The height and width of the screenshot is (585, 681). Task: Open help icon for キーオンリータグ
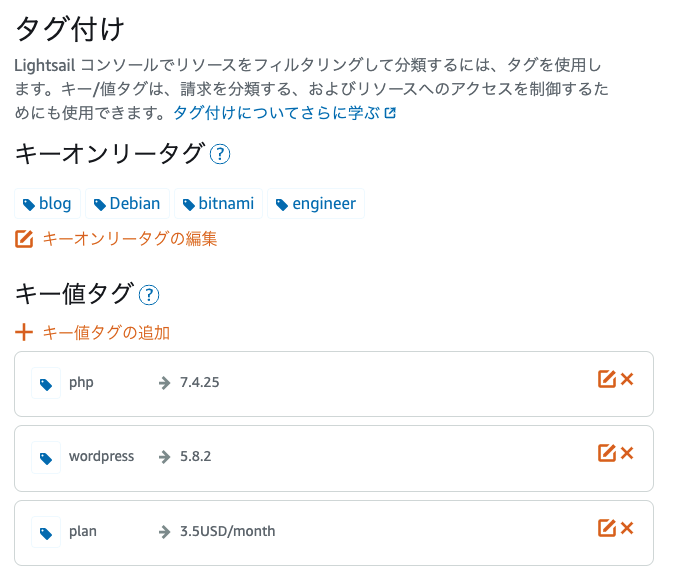click(x=220, y=154)
